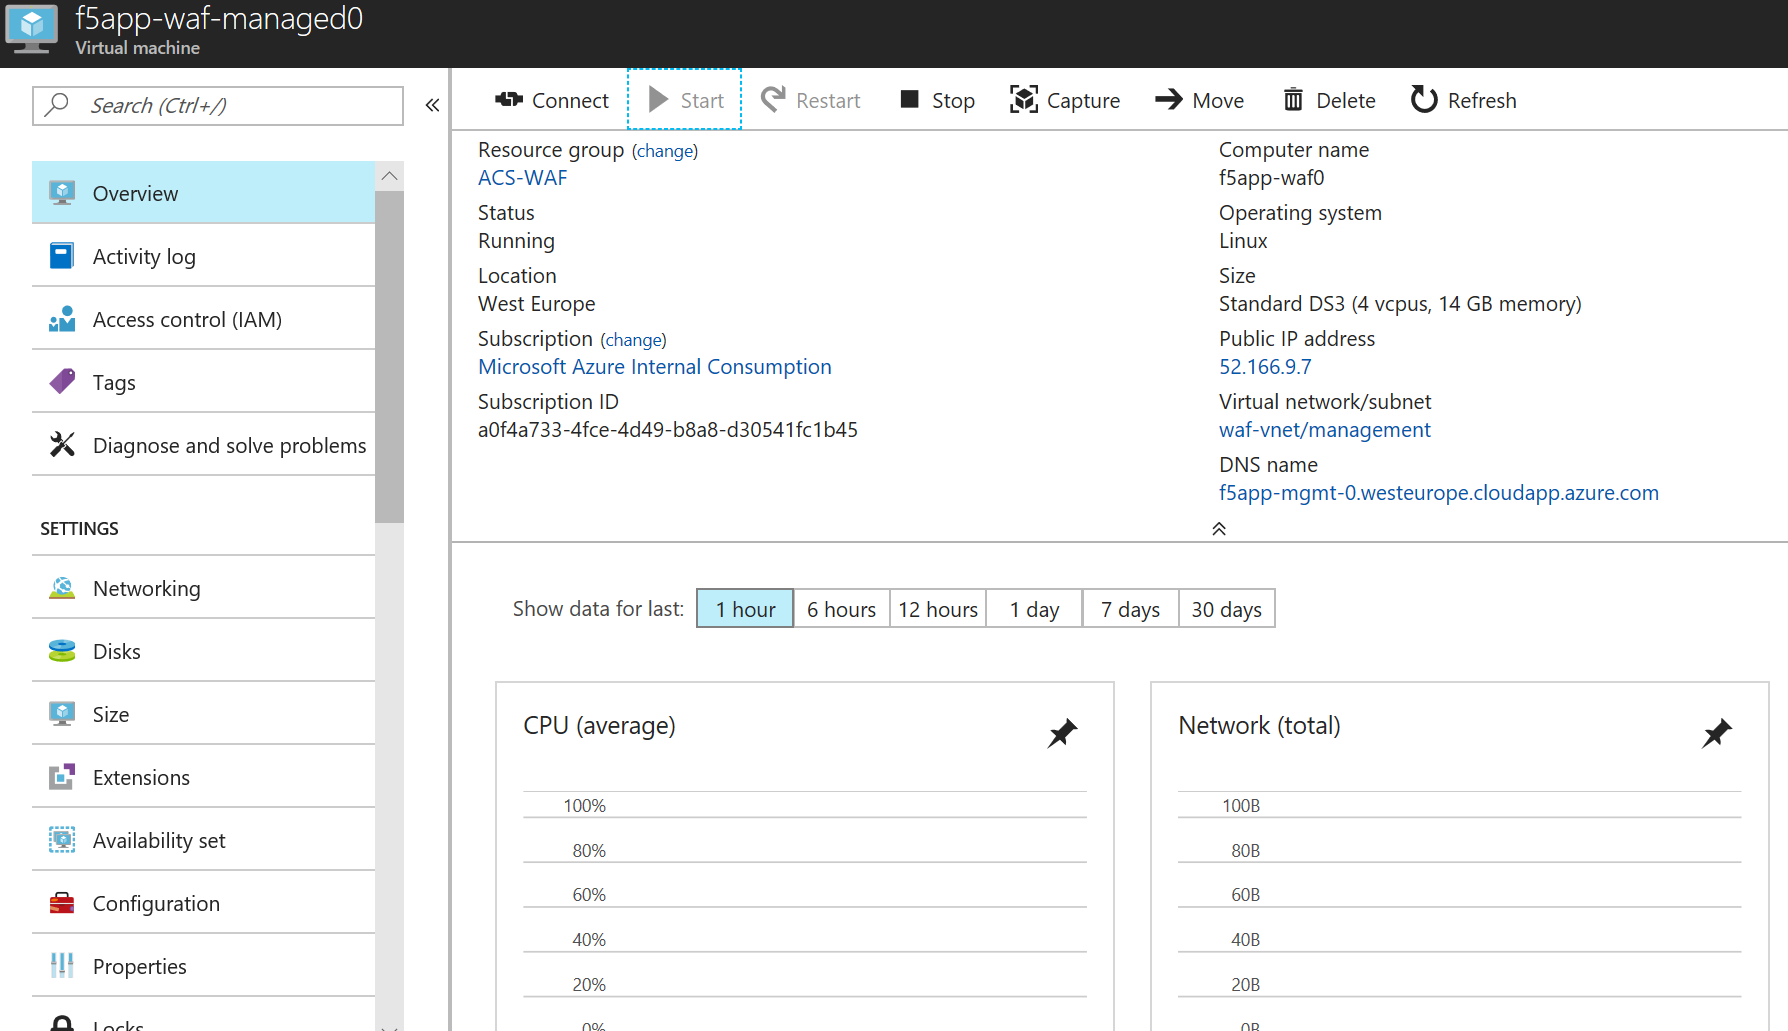This screenshot has width=1788, height=1031.
Task: Click the sidebar search field
Action: [218, 105]
